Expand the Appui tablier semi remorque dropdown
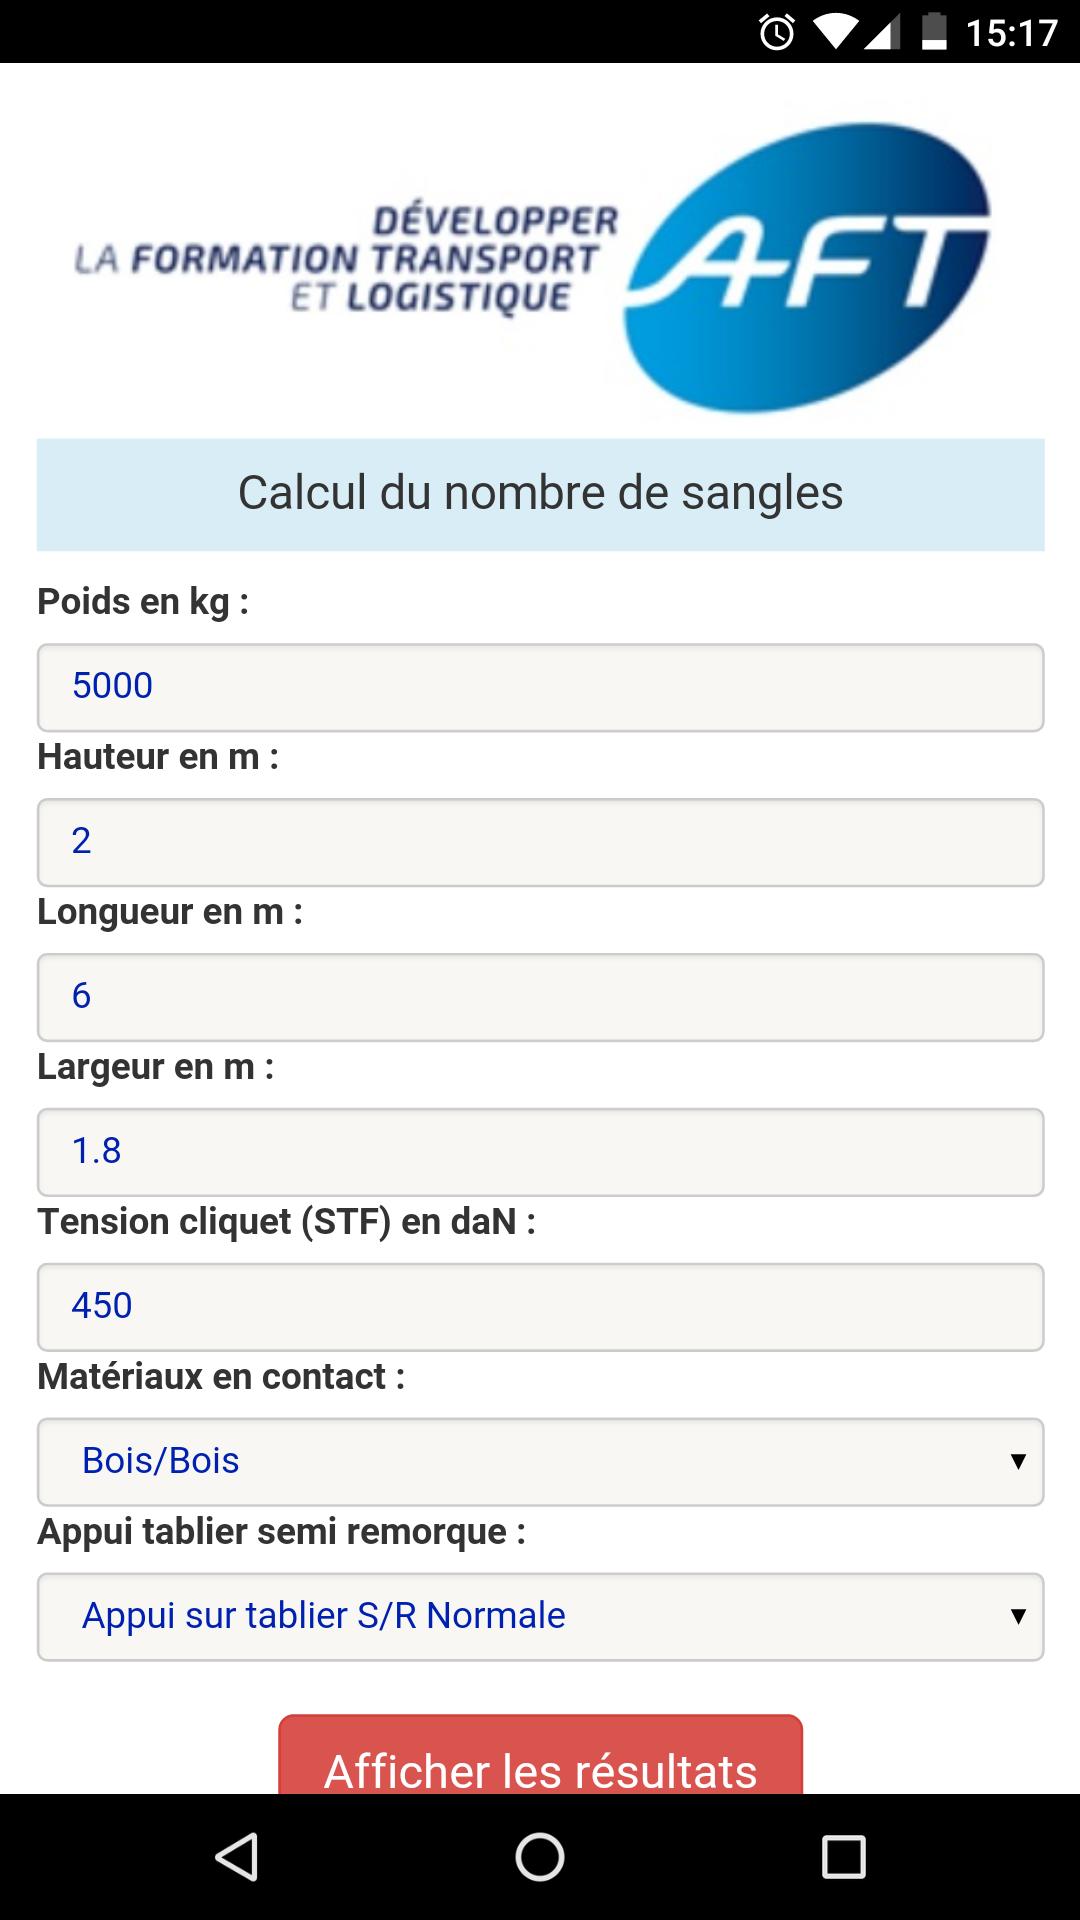This screenshot has height=1920, width=1080. 540,1616
